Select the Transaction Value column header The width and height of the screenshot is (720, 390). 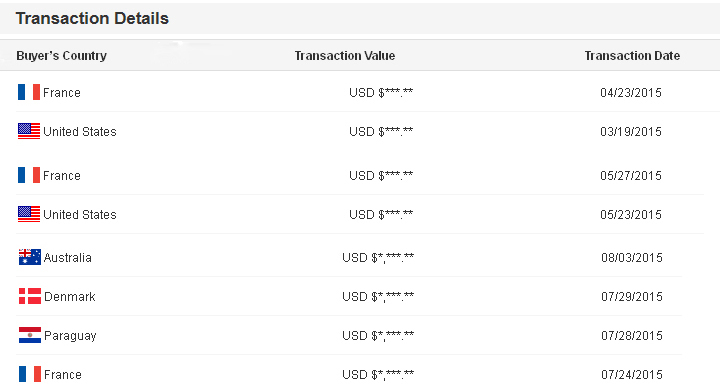point(345,56)
